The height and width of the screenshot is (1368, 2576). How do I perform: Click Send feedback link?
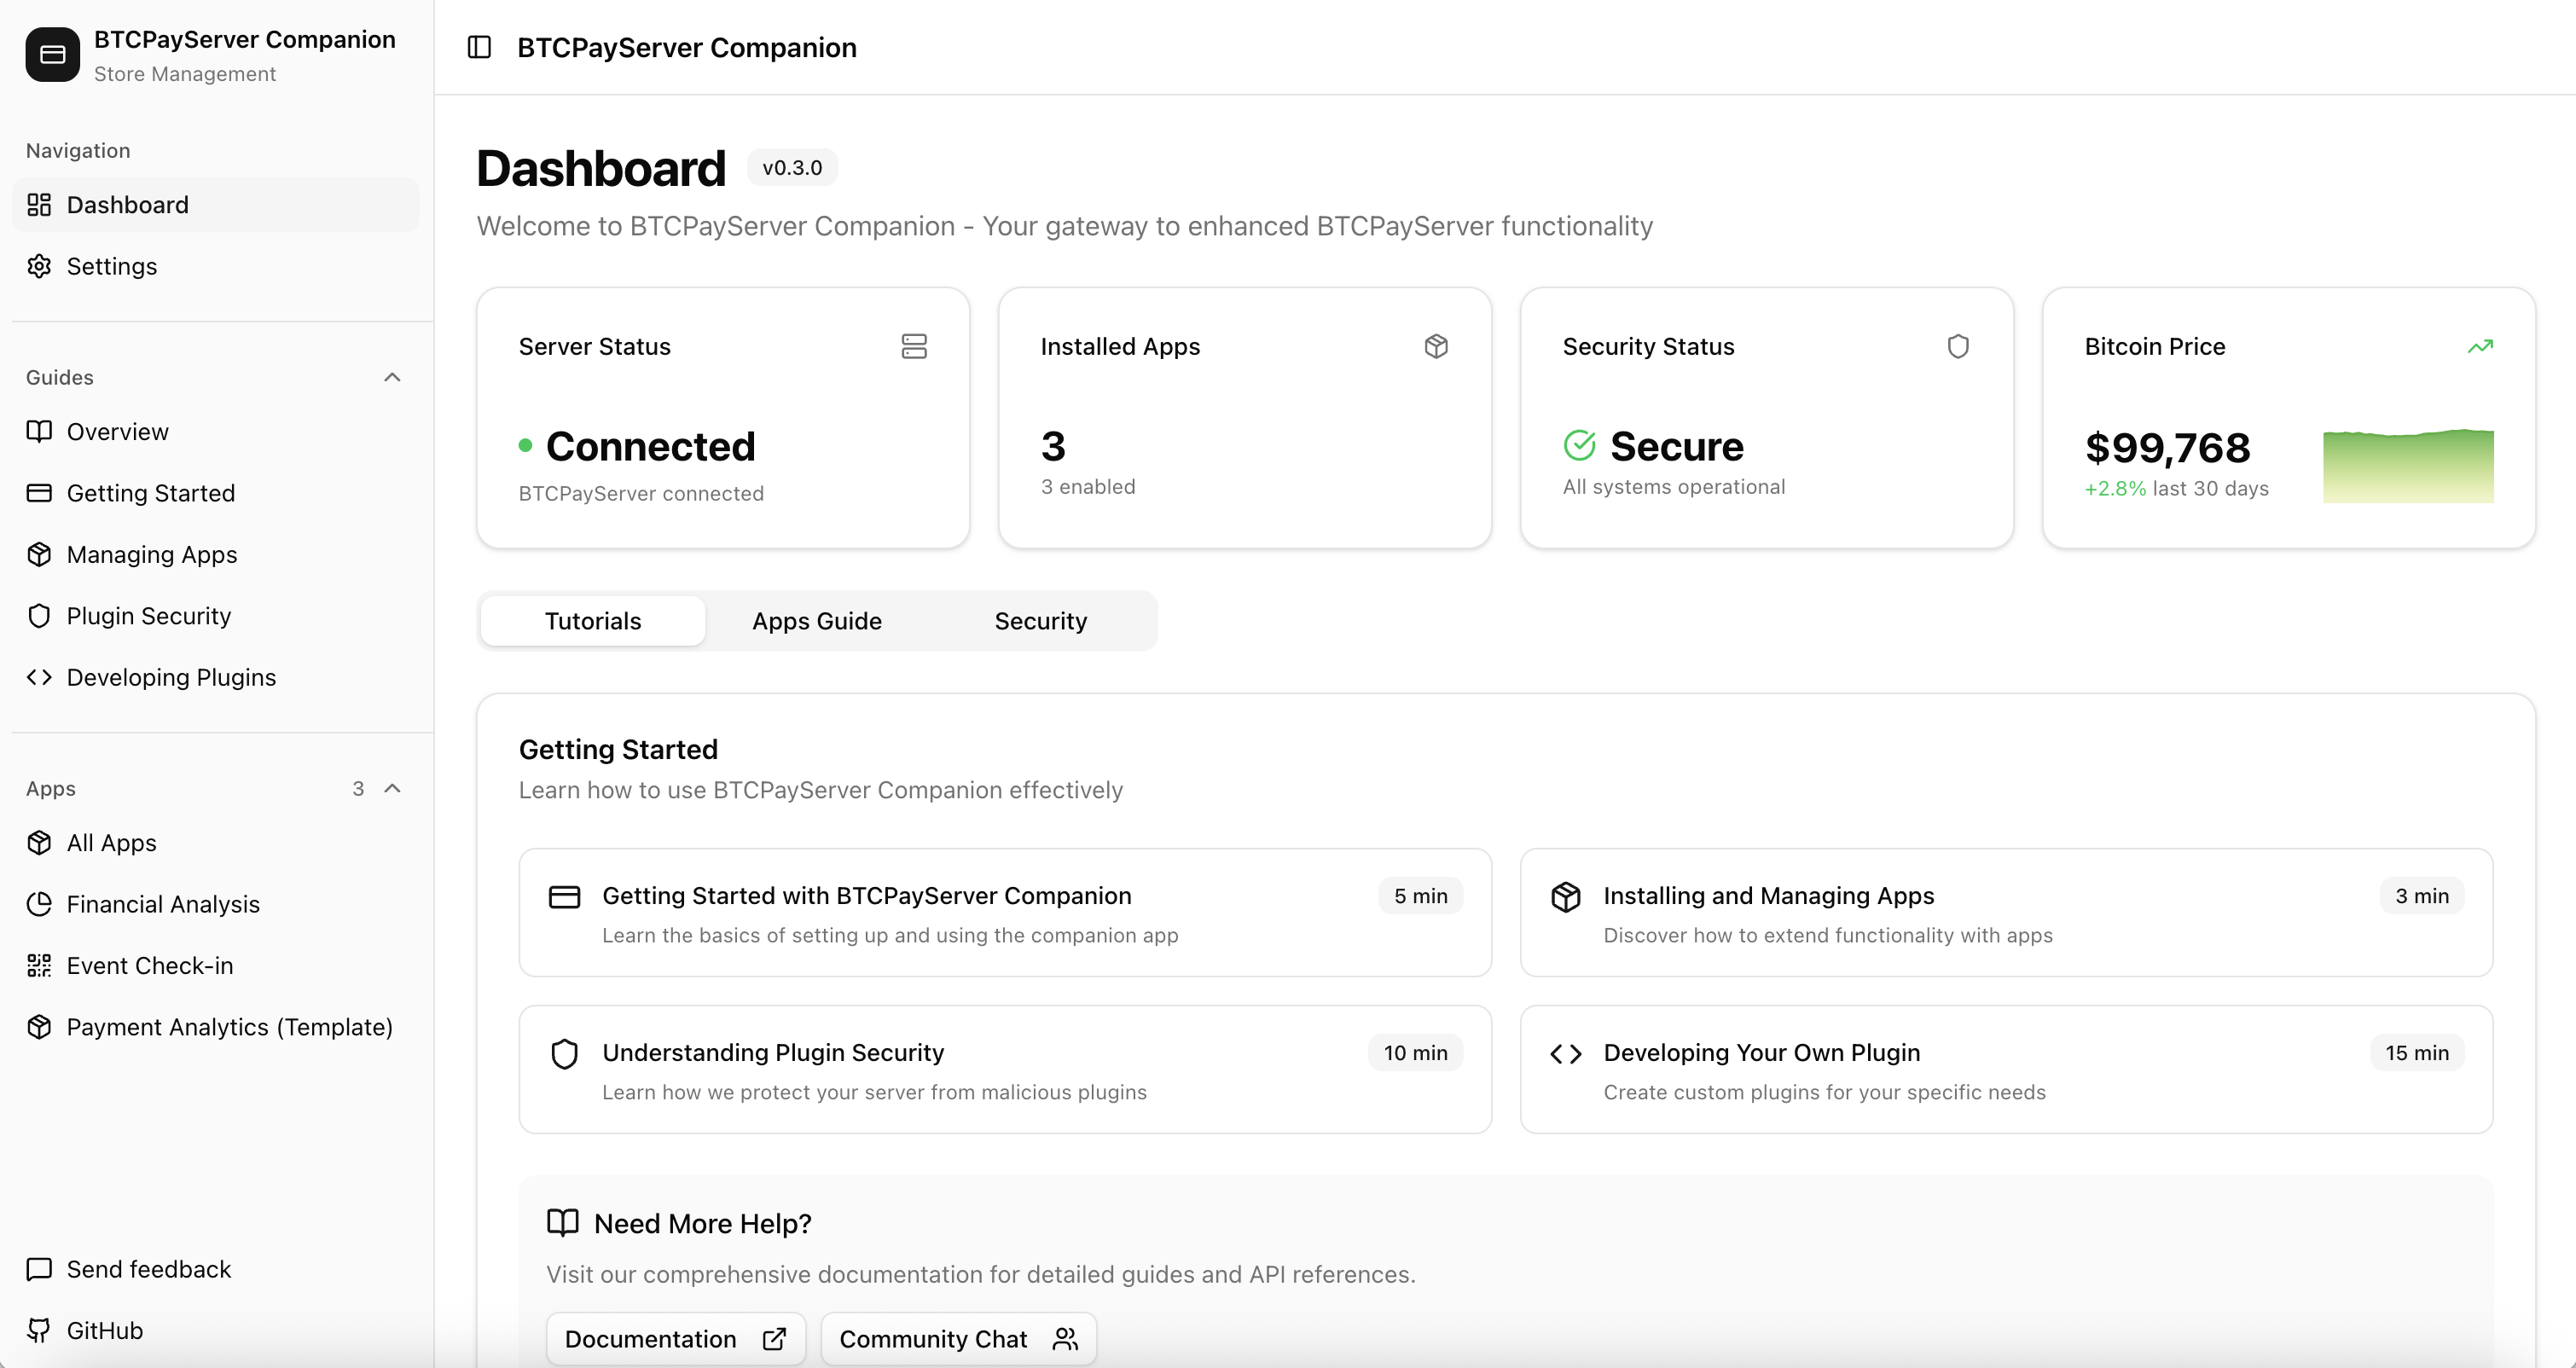(x=148, y=1269)
